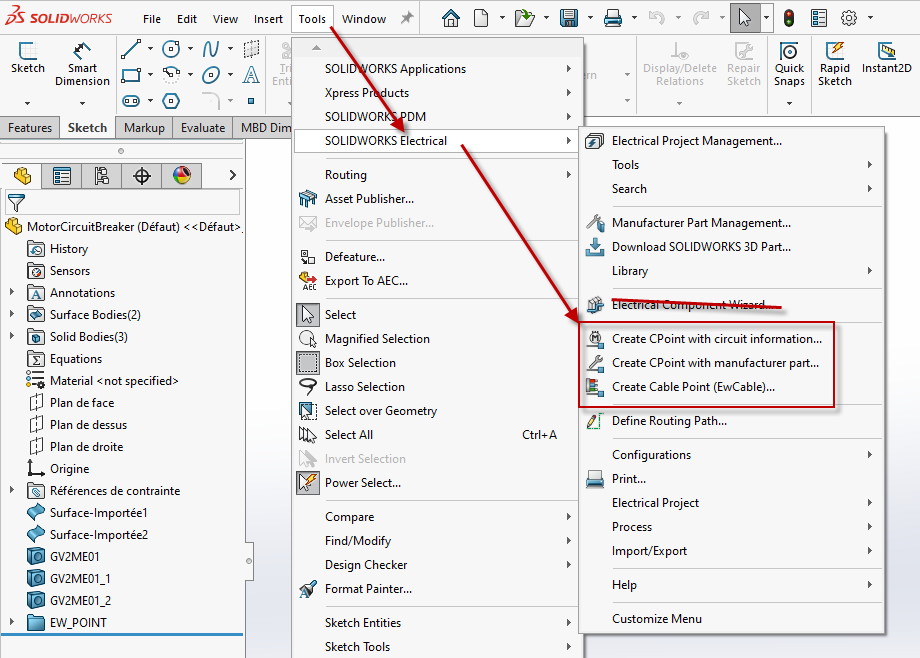Pin the menu bar with pushpin

407,18
